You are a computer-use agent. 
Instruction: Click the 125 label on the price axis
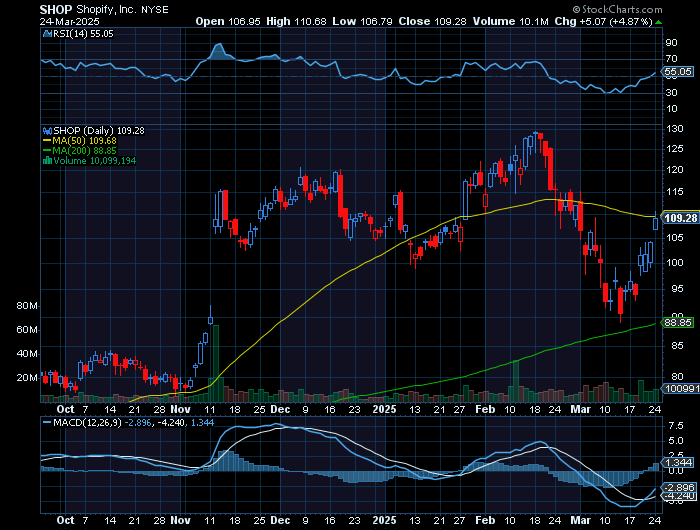coord(675,149)
